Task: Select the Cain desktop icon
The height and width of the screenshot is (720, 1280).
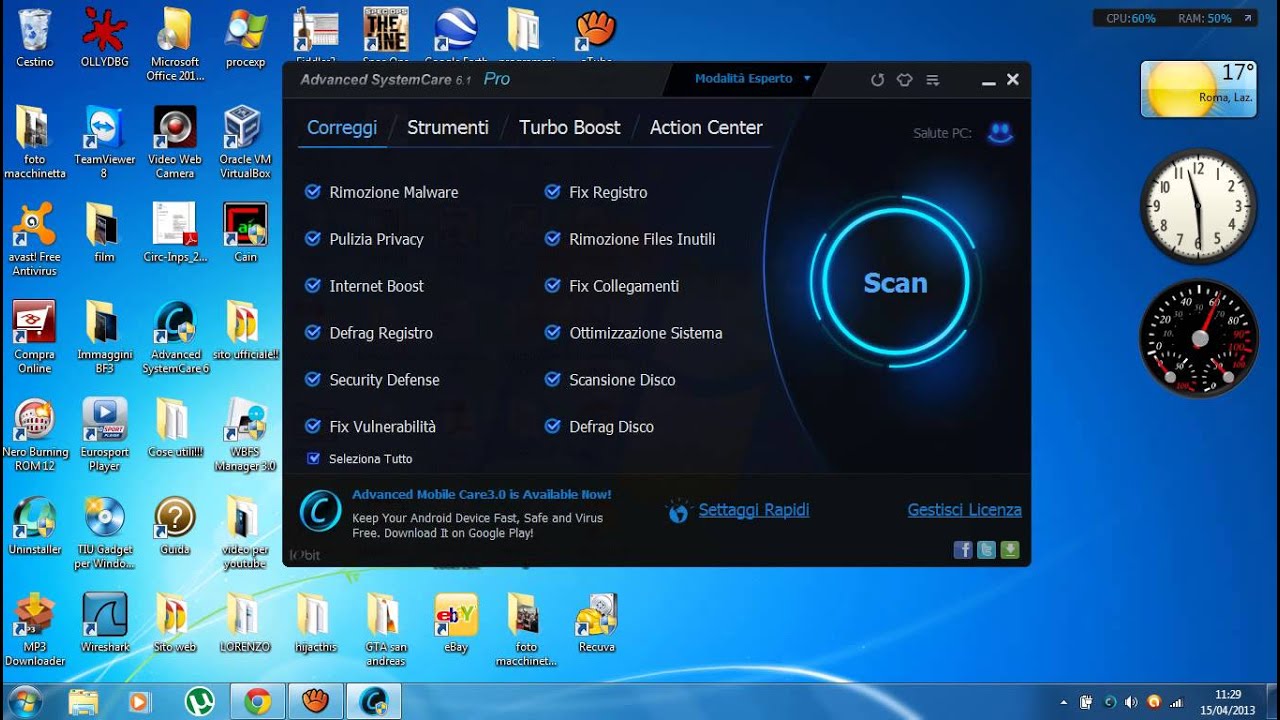Action: [x=245, y=233]
